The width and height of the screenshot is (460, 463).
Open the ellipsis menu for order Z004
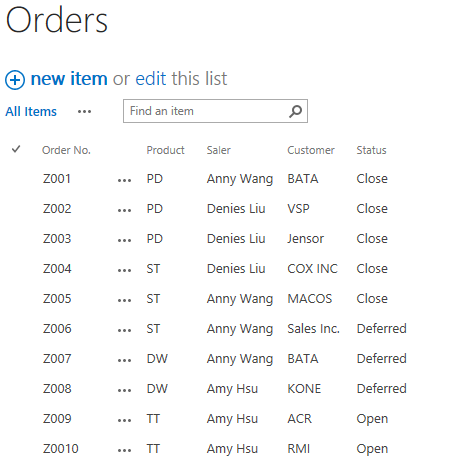(x=124, y=270)
